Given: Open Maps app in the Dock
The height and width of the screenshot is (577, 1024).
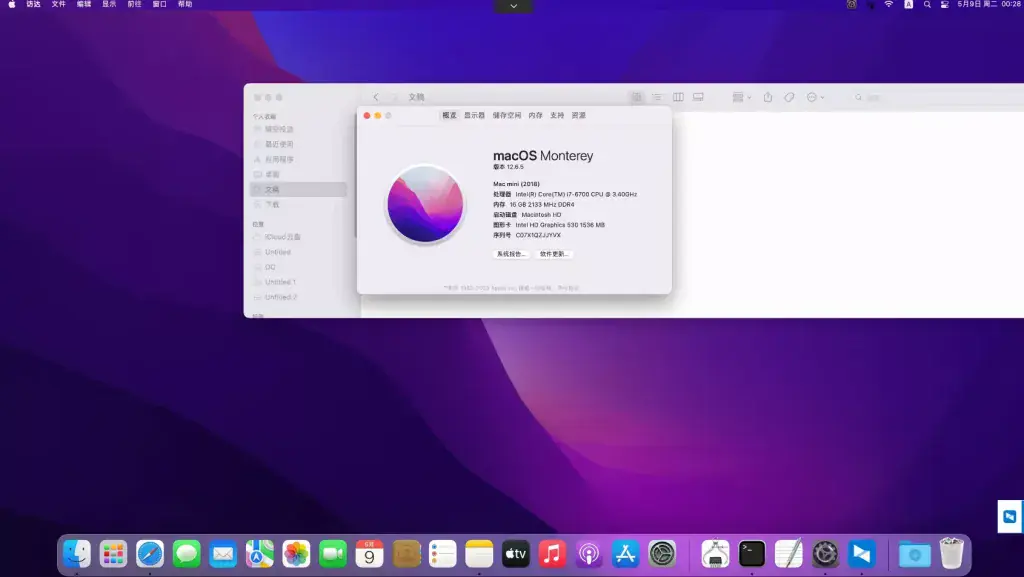Looking at the screenshot, I should click(260, 554).
